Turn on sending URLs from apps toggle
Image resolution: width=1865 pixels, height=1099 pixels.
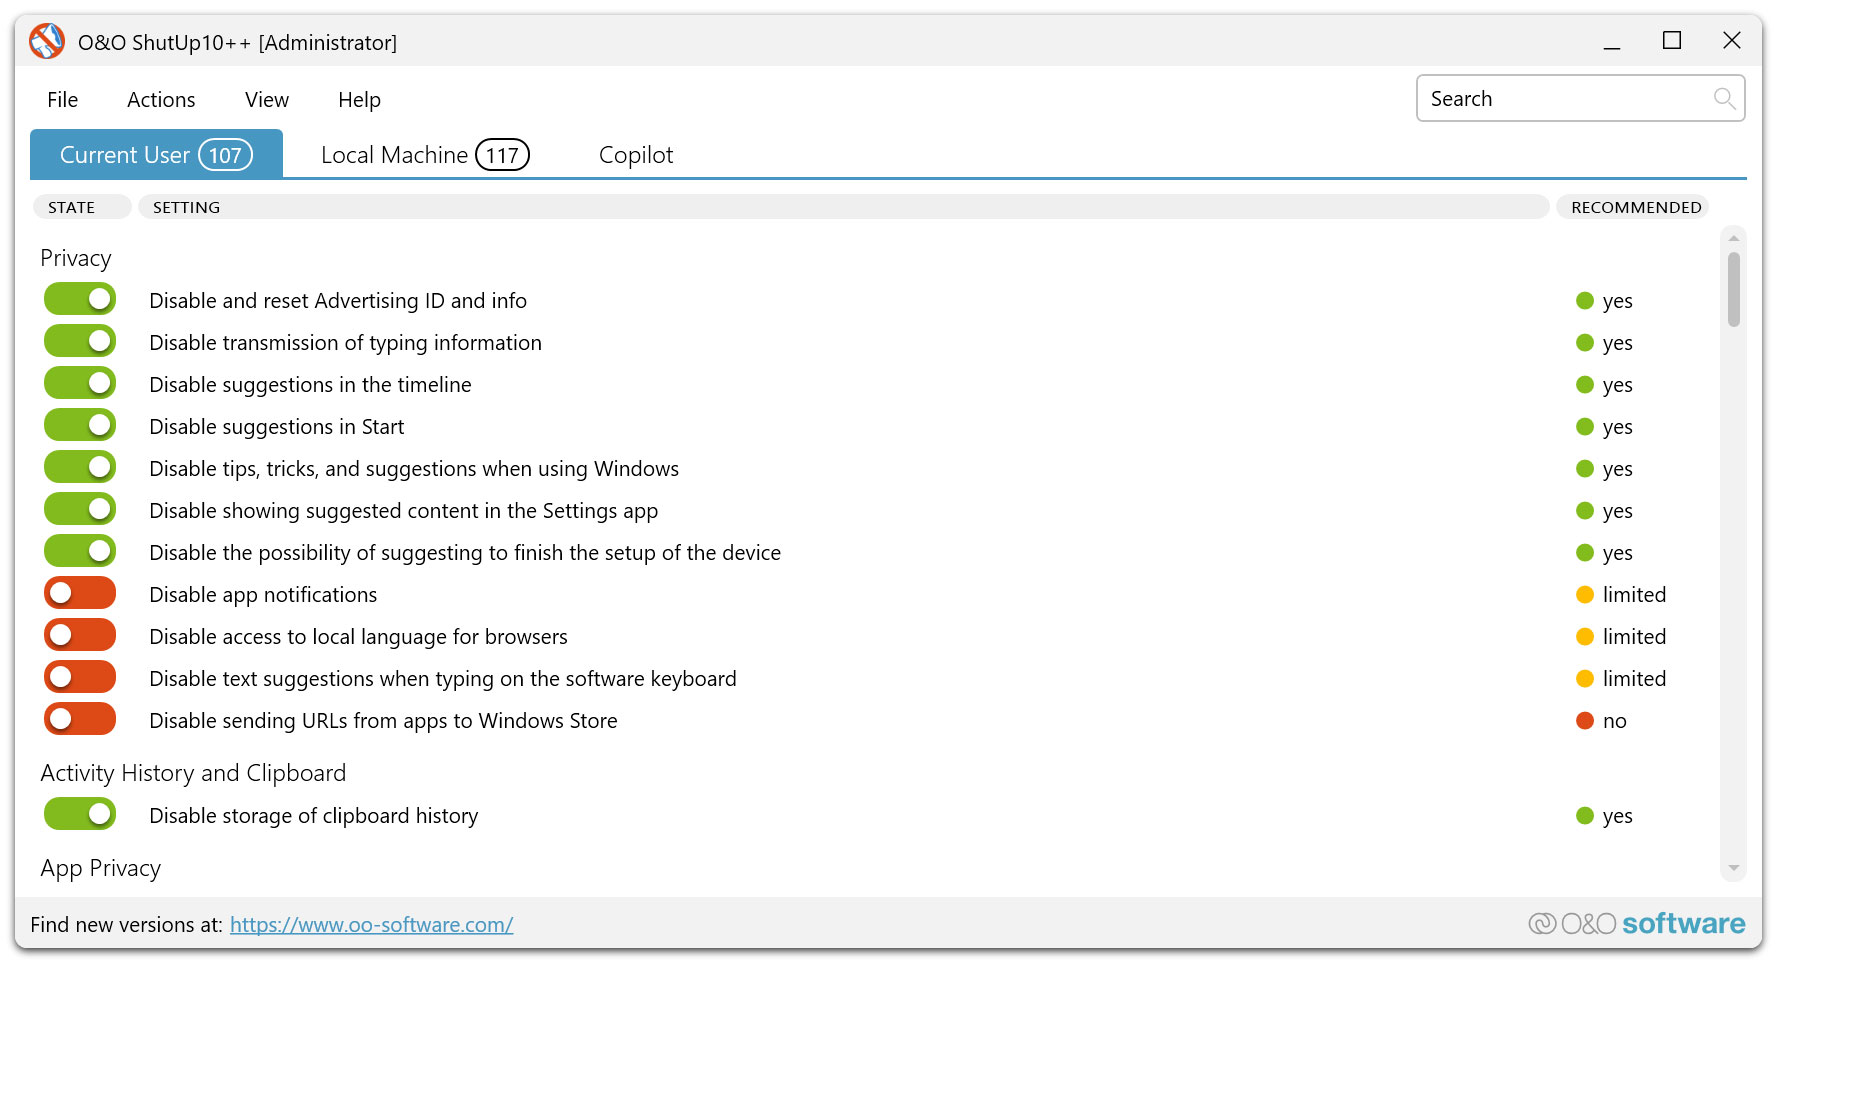tap(79, 718)
